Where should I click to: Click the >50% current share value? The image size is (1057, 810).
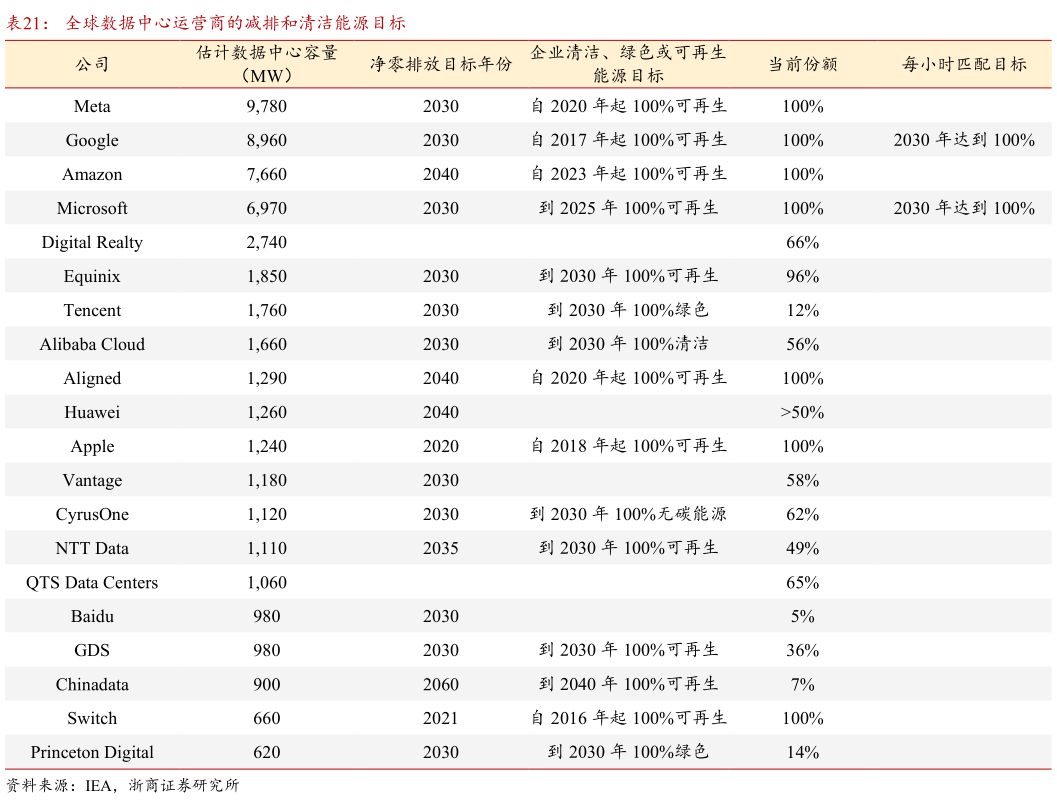tap(803, 412)
